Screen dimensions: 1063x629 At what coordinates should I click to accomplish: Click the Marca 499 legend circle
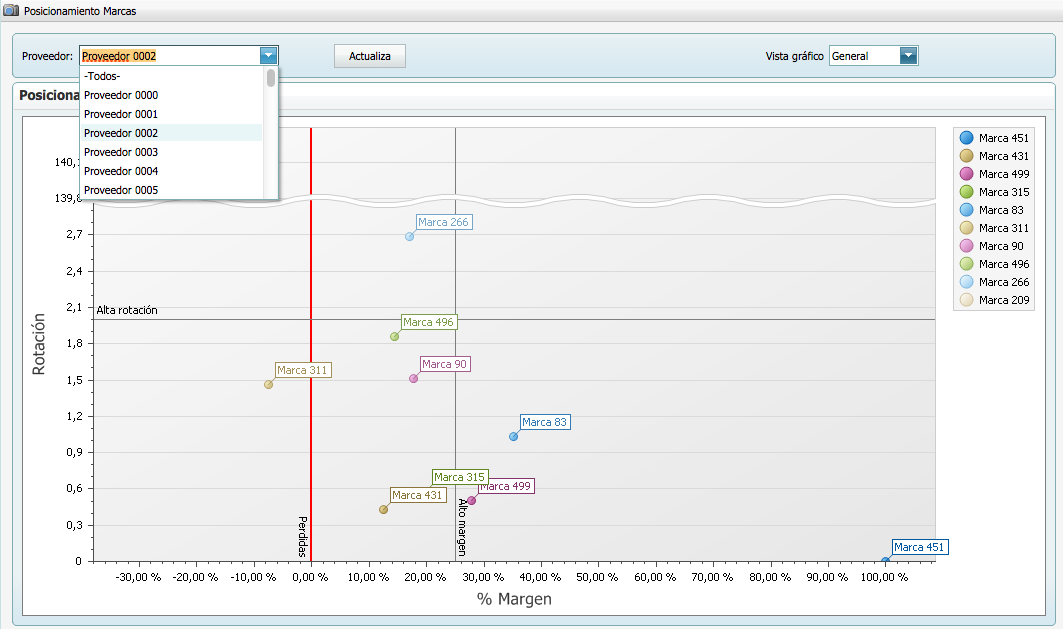[966, 174]
